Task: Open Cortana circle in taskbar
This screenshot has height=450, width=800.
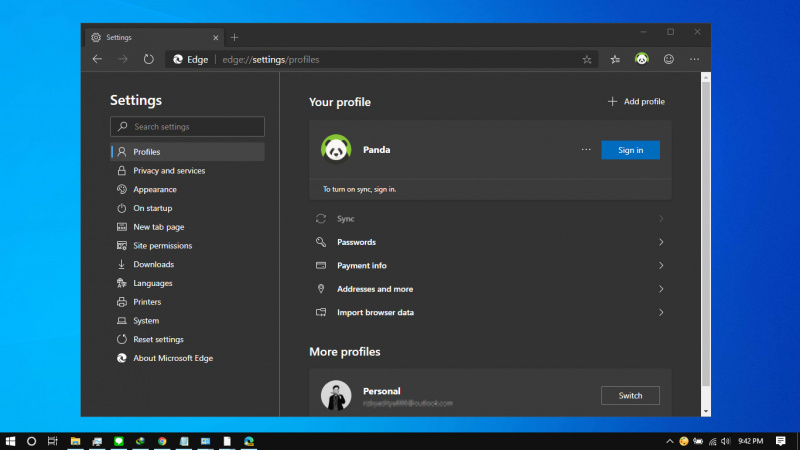Action: [x=32, y=441]
